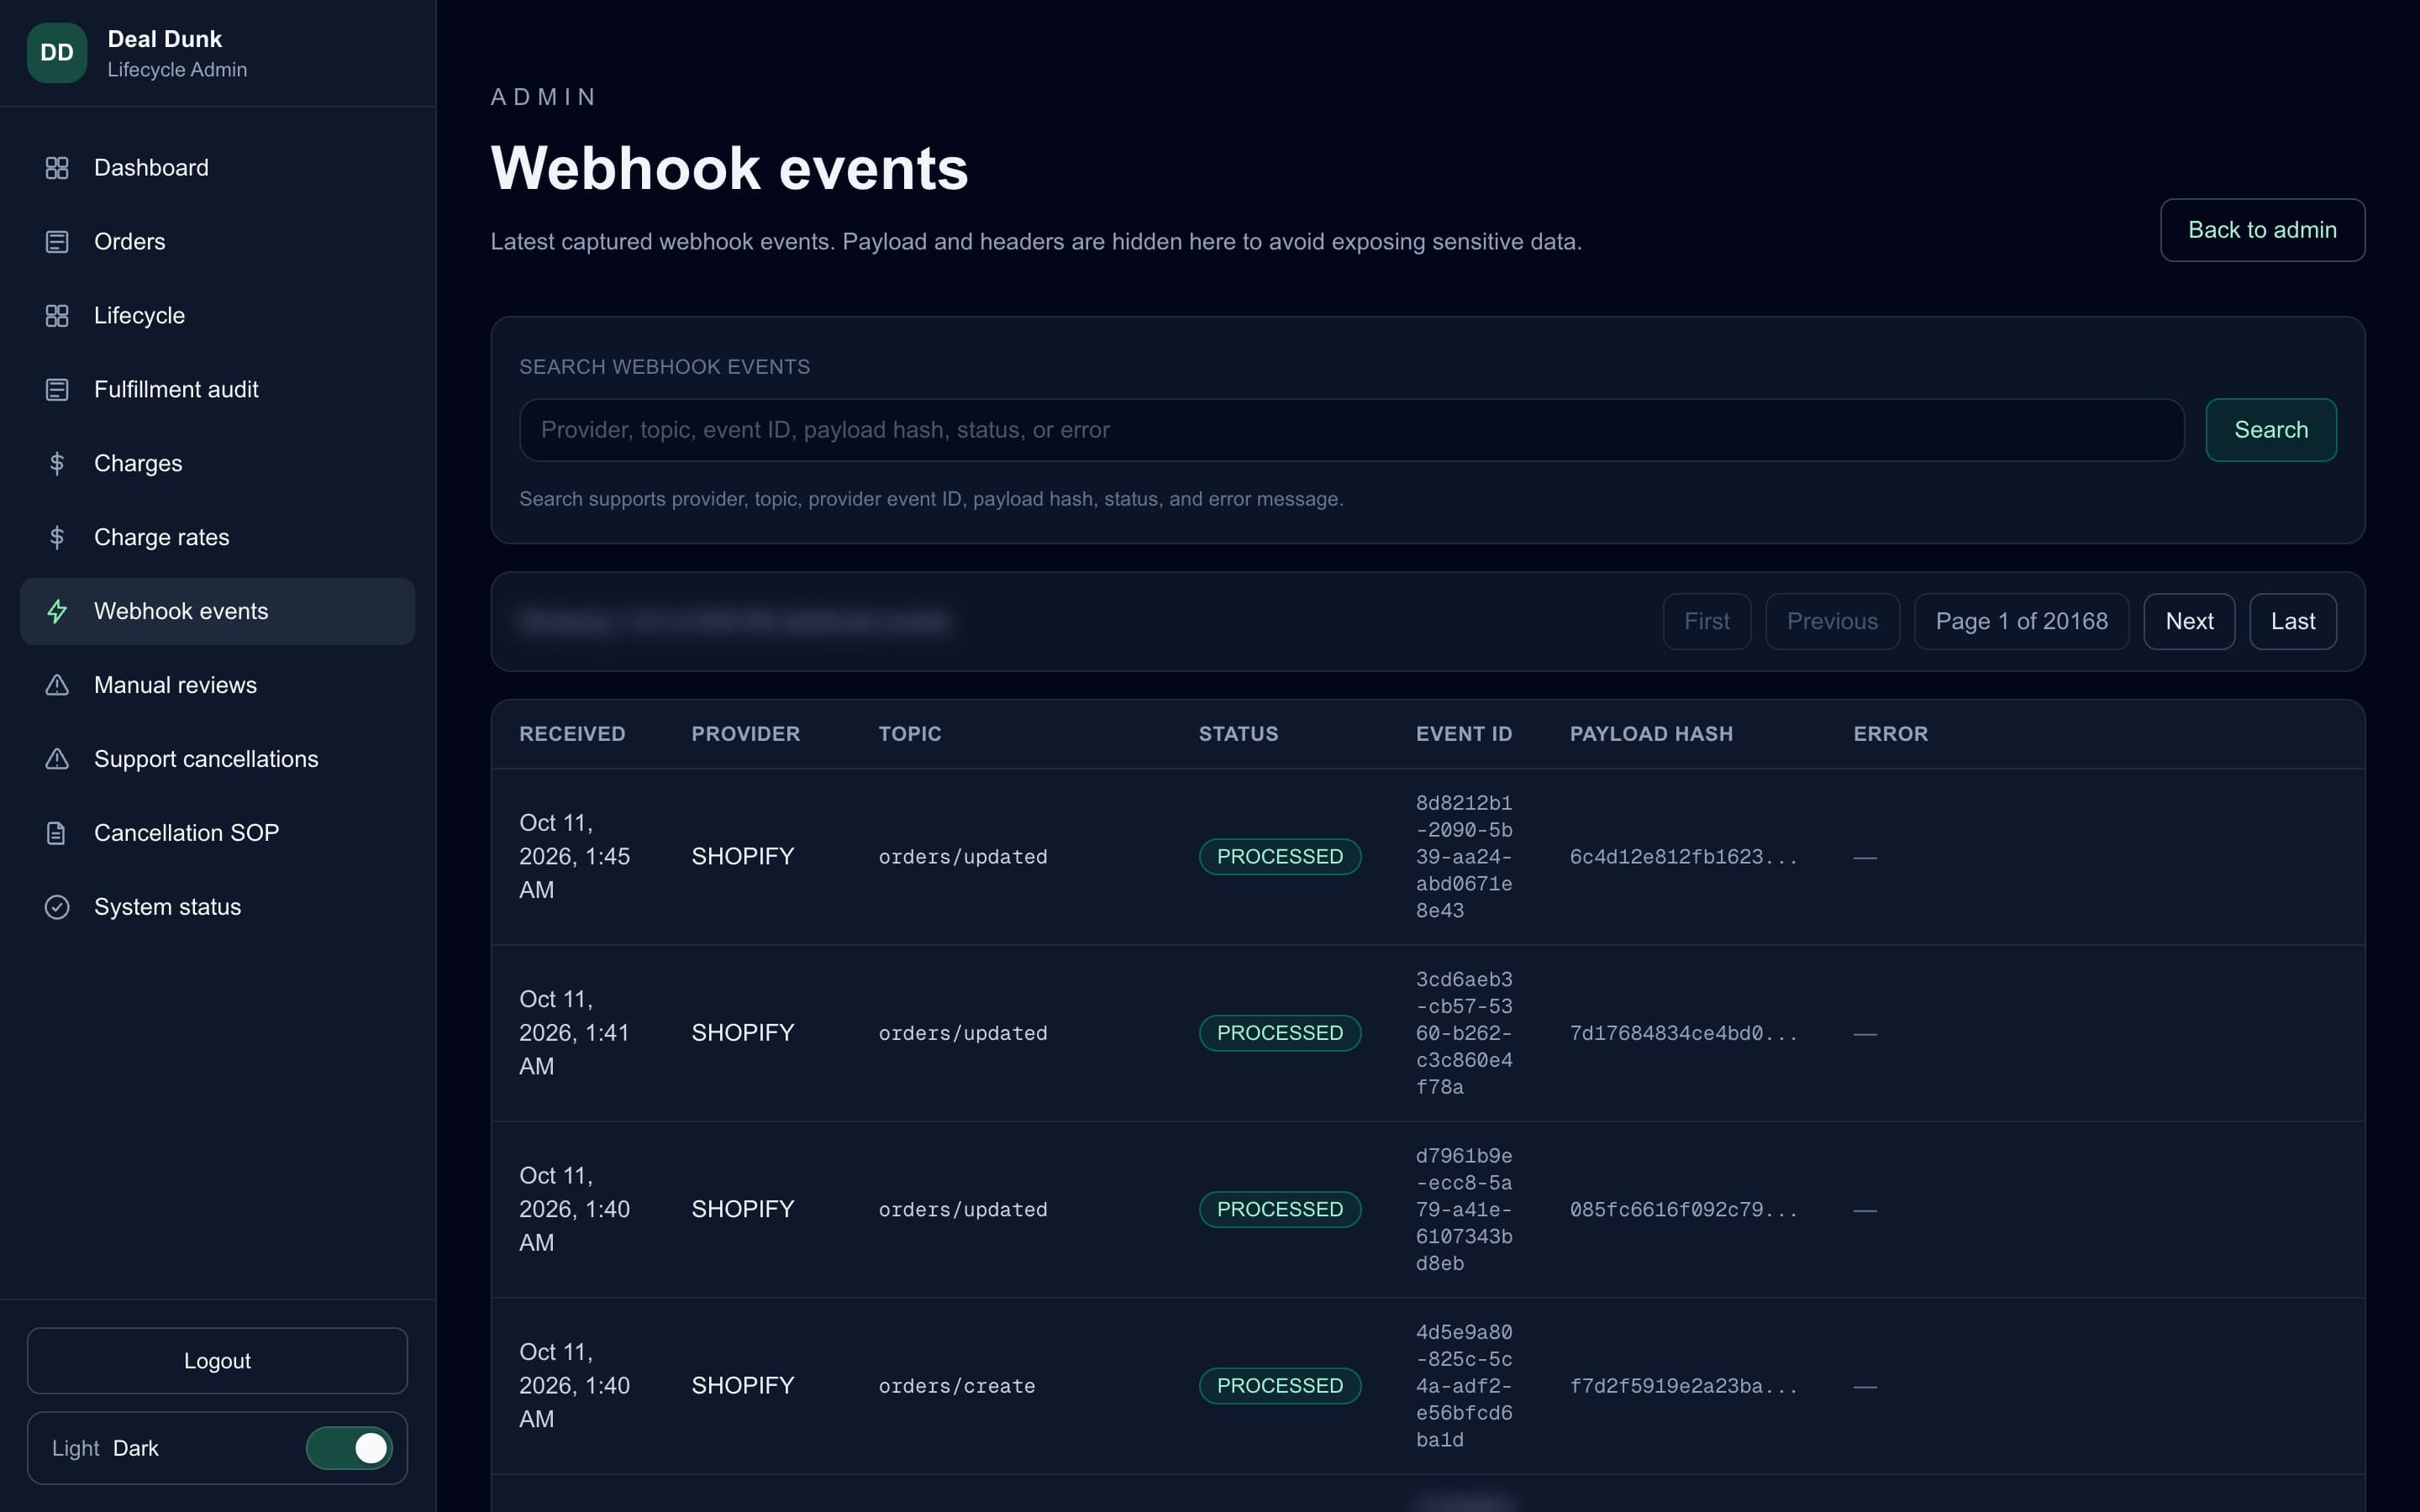2420x1512 pixels.
Task: Click event ID starting d7961b9e
Action: tap(1464, 1210)
